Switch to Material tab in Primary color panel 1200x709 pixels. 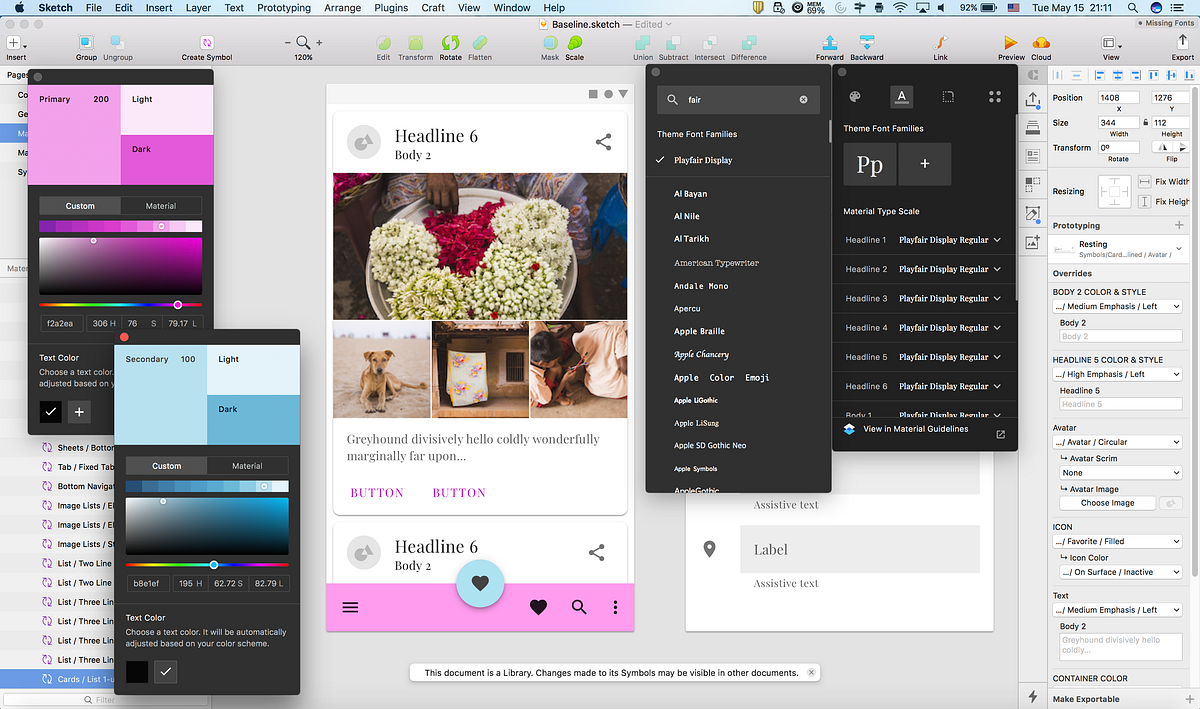coord(161,206)
